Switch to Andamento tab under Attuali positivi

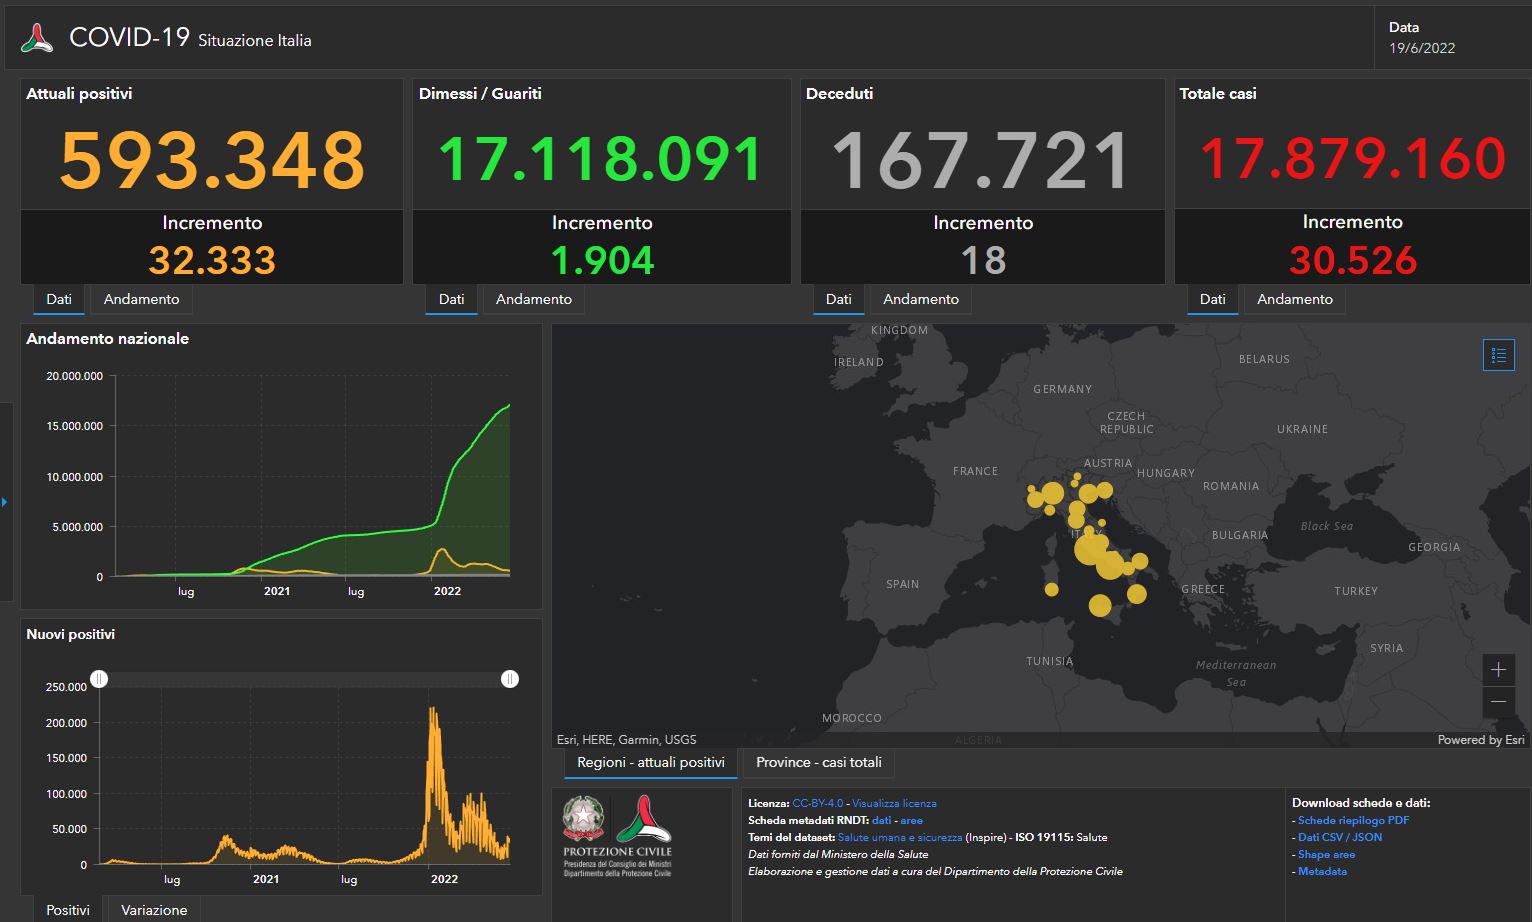tap(141, 299)
